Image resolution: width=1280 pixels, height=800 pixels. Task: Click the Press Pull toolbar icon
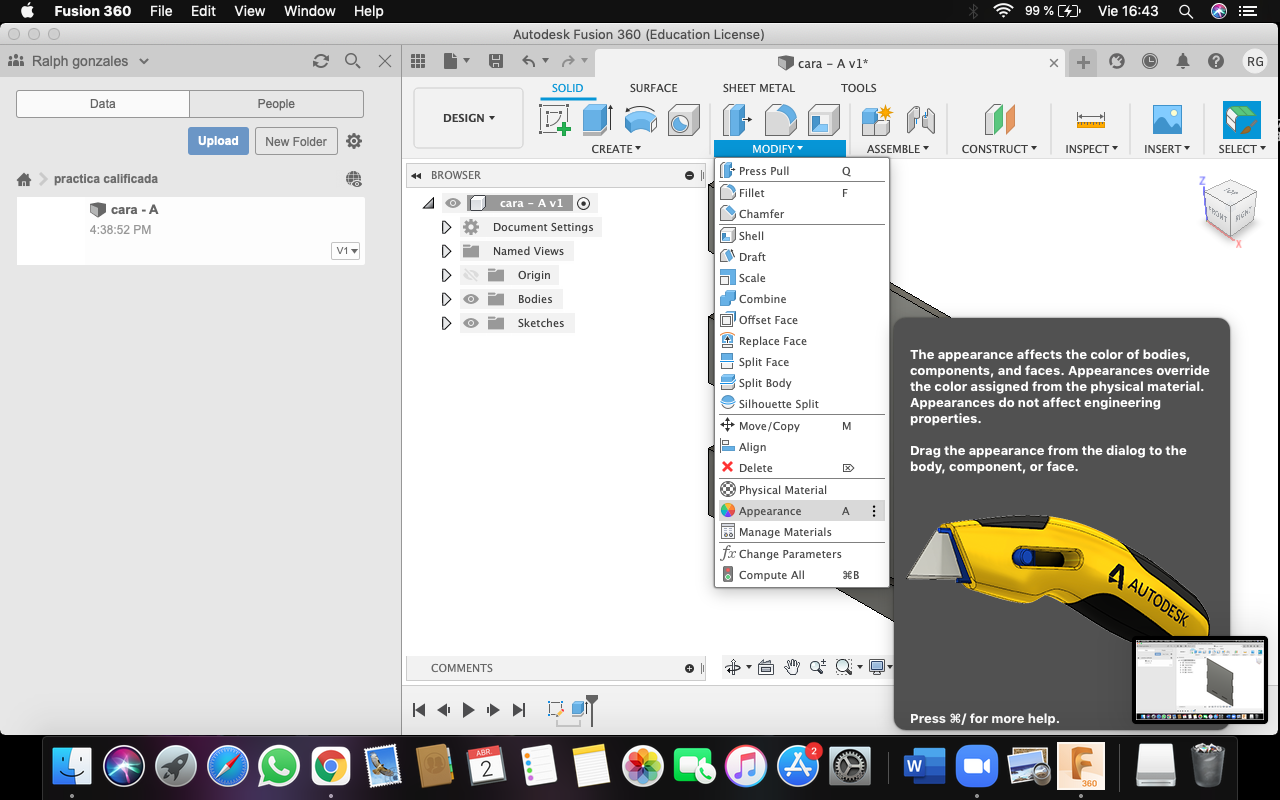[x=738, y=120]
